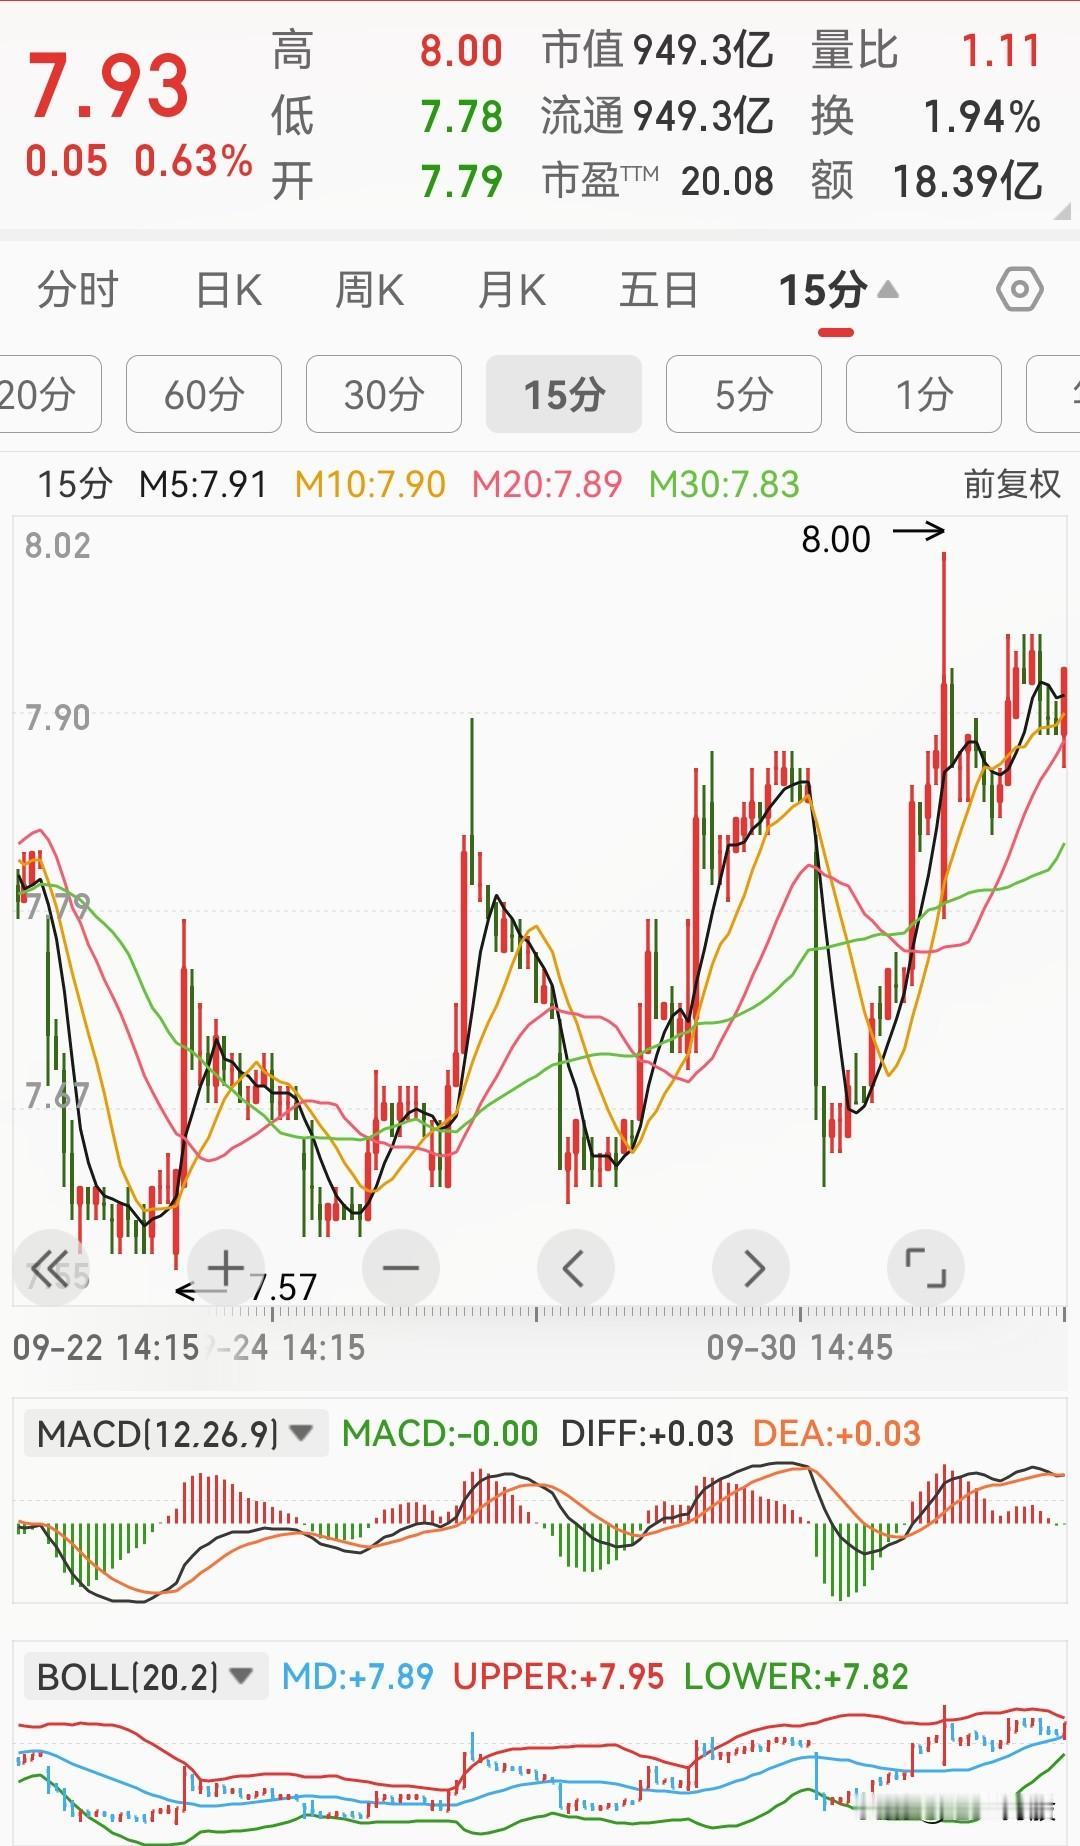Screen dimensions: 1080x1846
Task: Tap the turnover rate 1.94%
Action: [982, 117]
